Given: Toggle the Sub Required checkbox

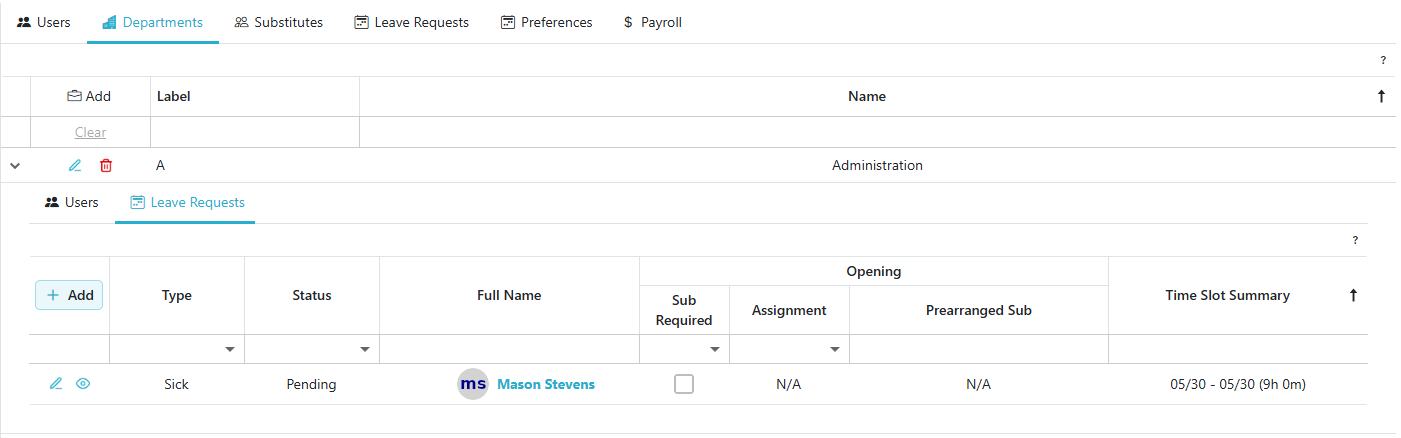Looking at the screenshot, I should (684, 384).
